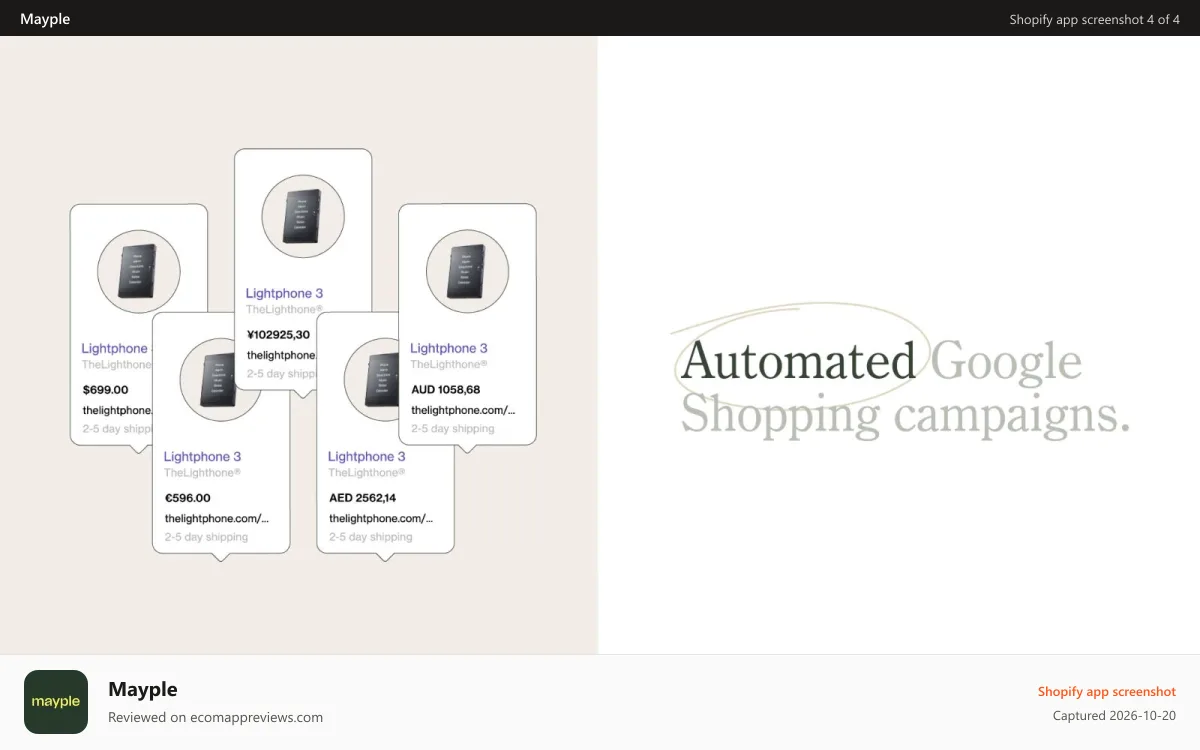Click the AED 2562,14 price
The width and height of the screenshot is (1200, 750).
click(363, 497)
